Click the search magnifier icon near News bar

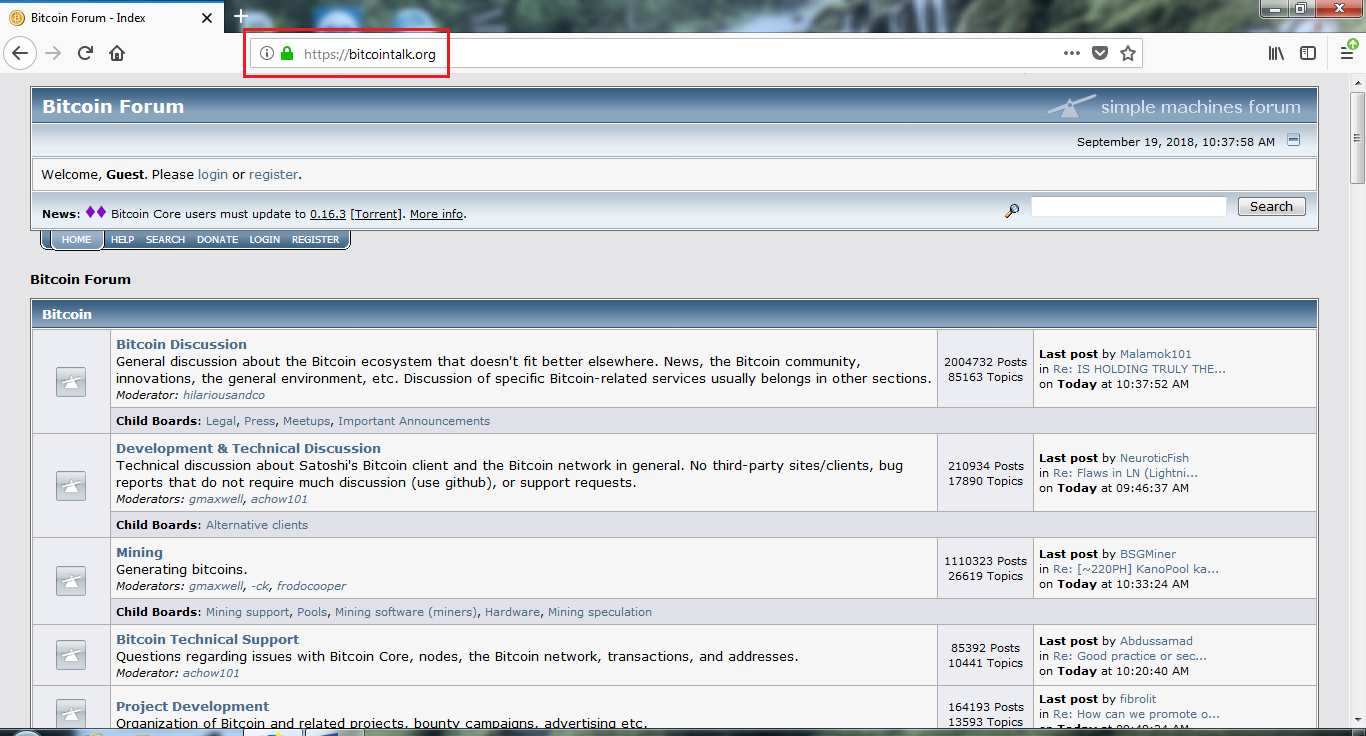tap(1012, 209)
